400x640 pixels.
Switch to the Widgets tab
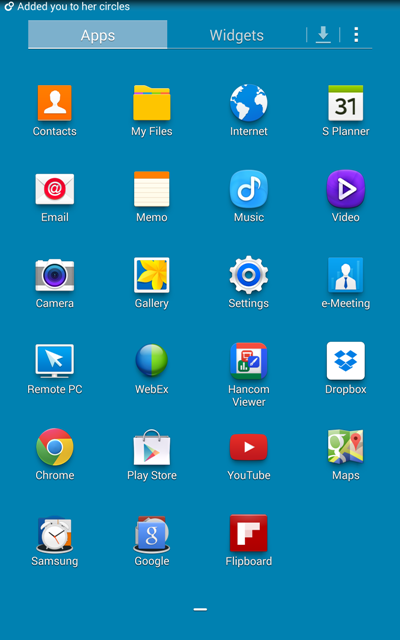pos(237,35)
